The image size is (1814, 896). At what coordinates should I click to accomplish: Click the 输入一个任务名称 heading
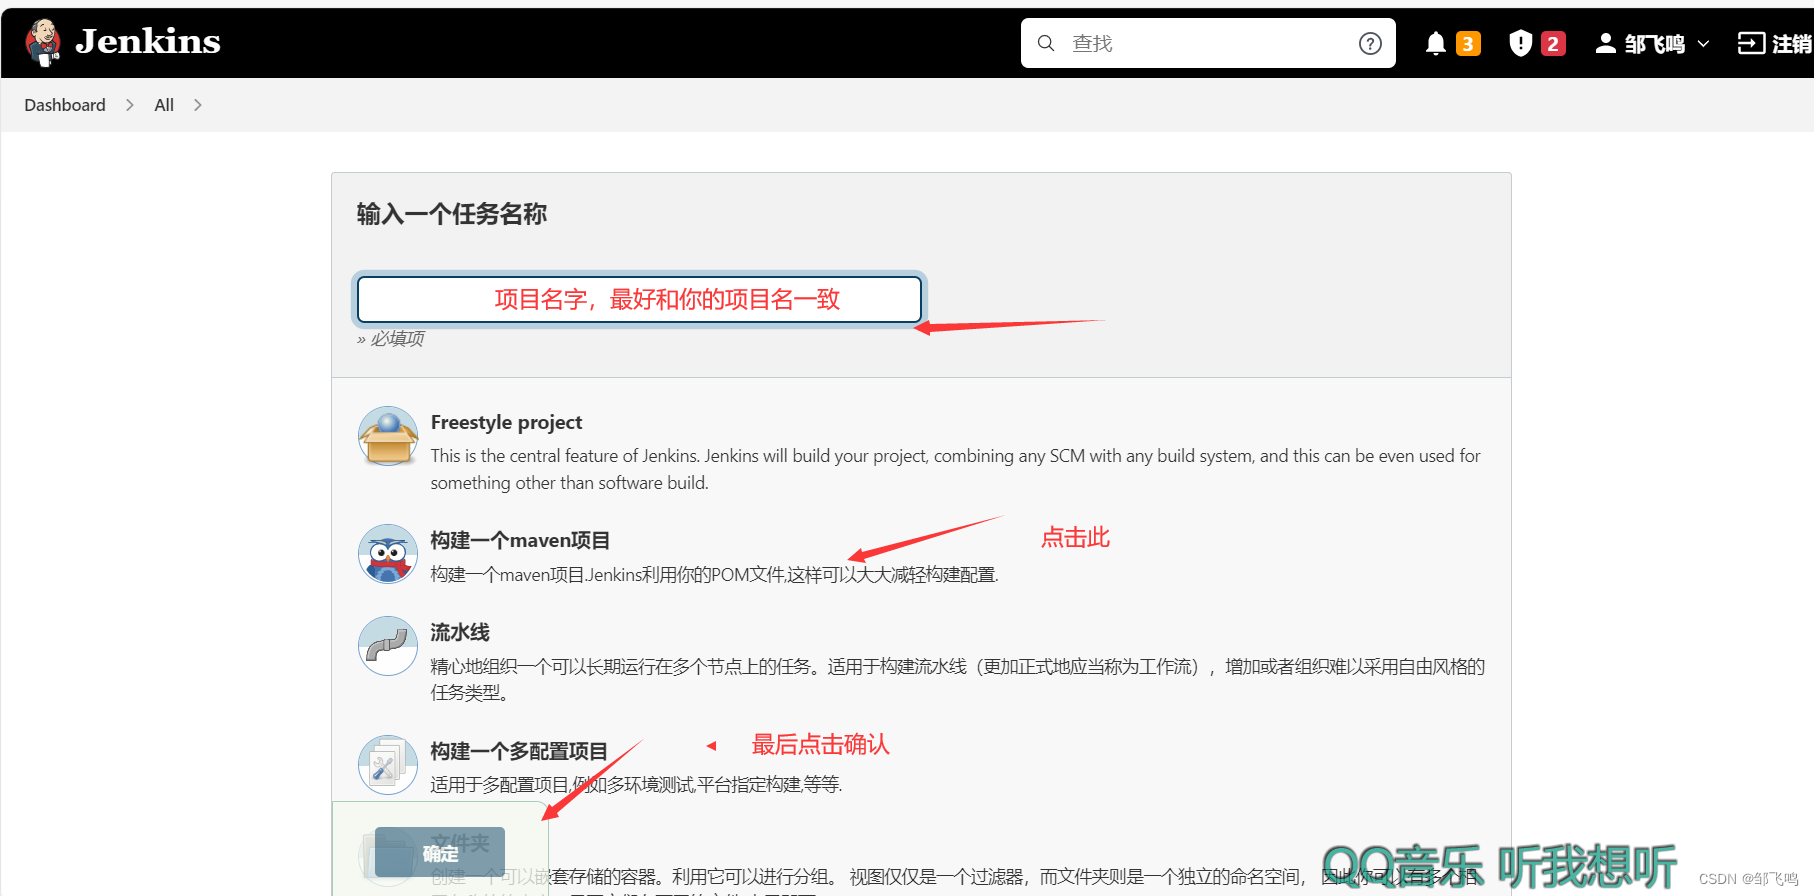pyautogui.click(x=452, y=214)
